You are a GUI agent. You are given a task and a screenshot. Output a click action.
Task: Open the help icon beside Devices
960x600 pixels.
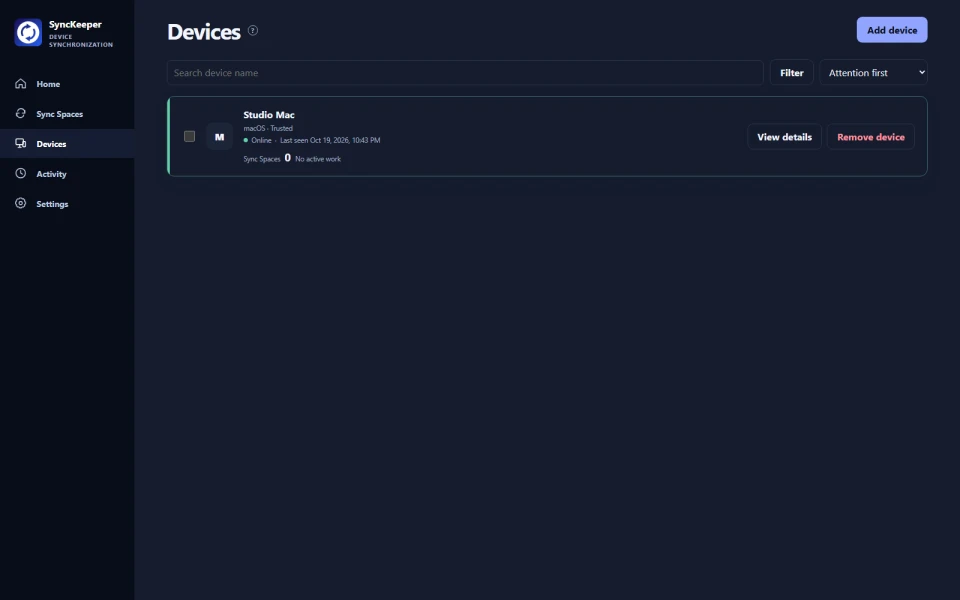[253, 30]
